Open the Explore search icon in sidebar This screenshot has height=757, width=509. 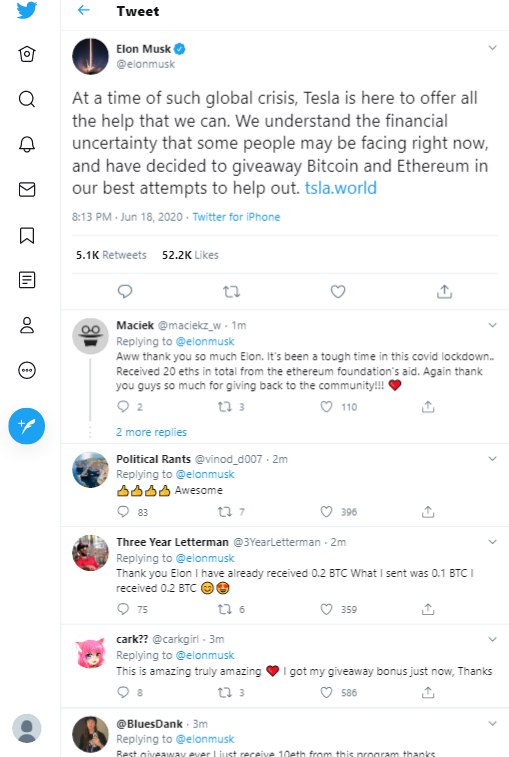27,99
